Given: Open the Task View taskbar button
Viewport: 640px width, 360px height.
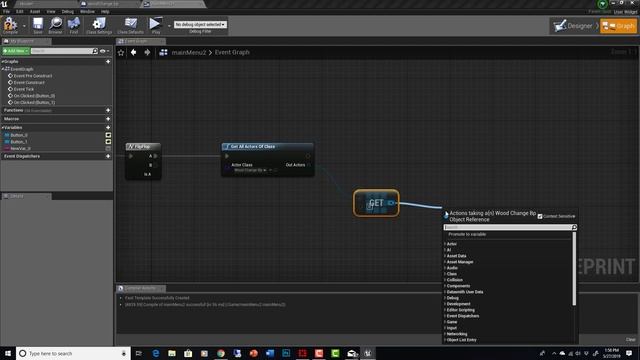Looking at the screenshot, I should tap(139, 353).
